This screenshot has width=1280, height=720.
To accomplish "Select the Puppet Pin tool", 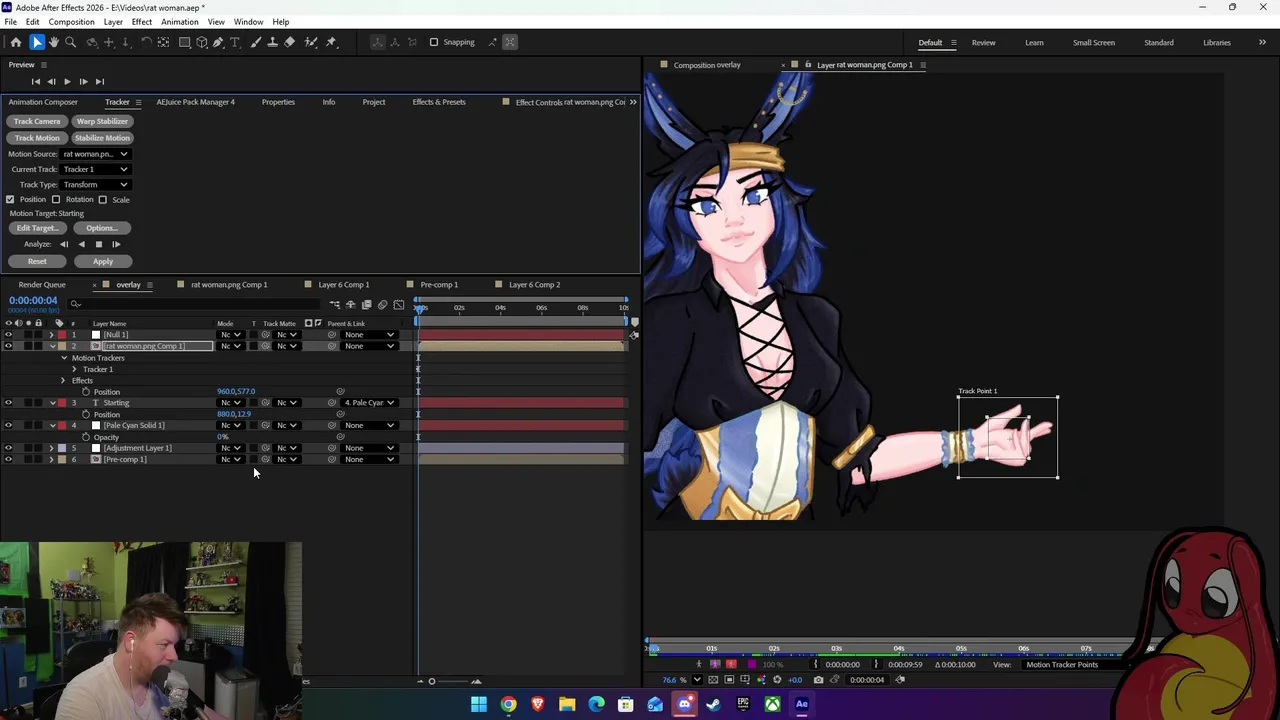I will pyautogui.click(x=332, y=42).
